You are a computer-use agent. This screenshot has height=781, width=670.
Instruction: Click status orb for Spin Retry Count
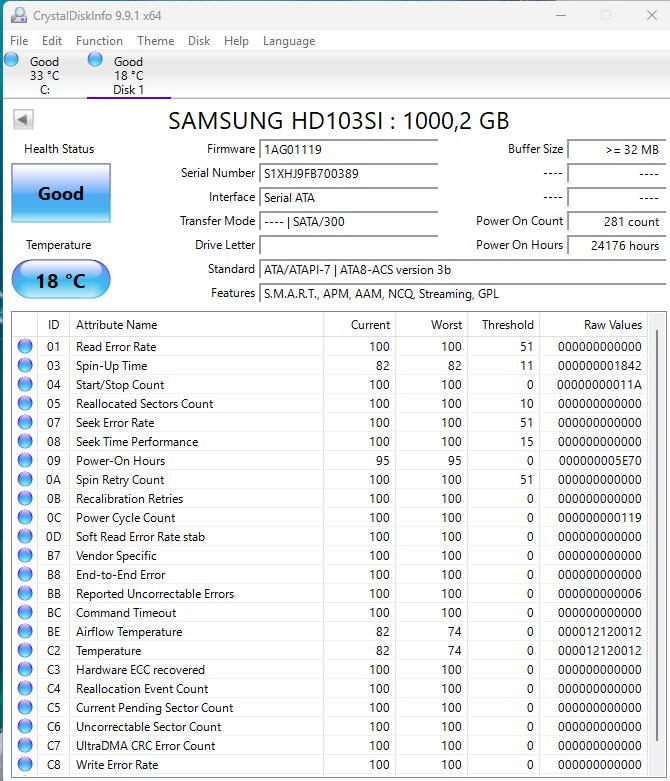click(25, 479)
